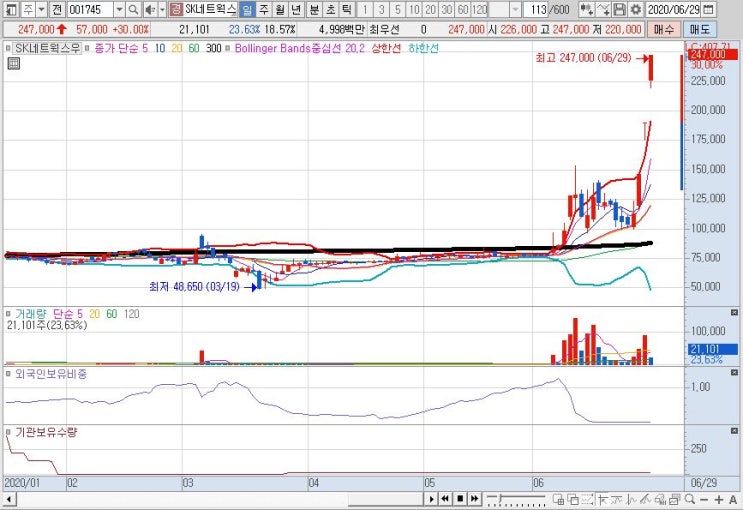Click the overlapping-windows icon in bottom toolbar
743x510 pixels.
pyautogui.click(x=573, y=499)
